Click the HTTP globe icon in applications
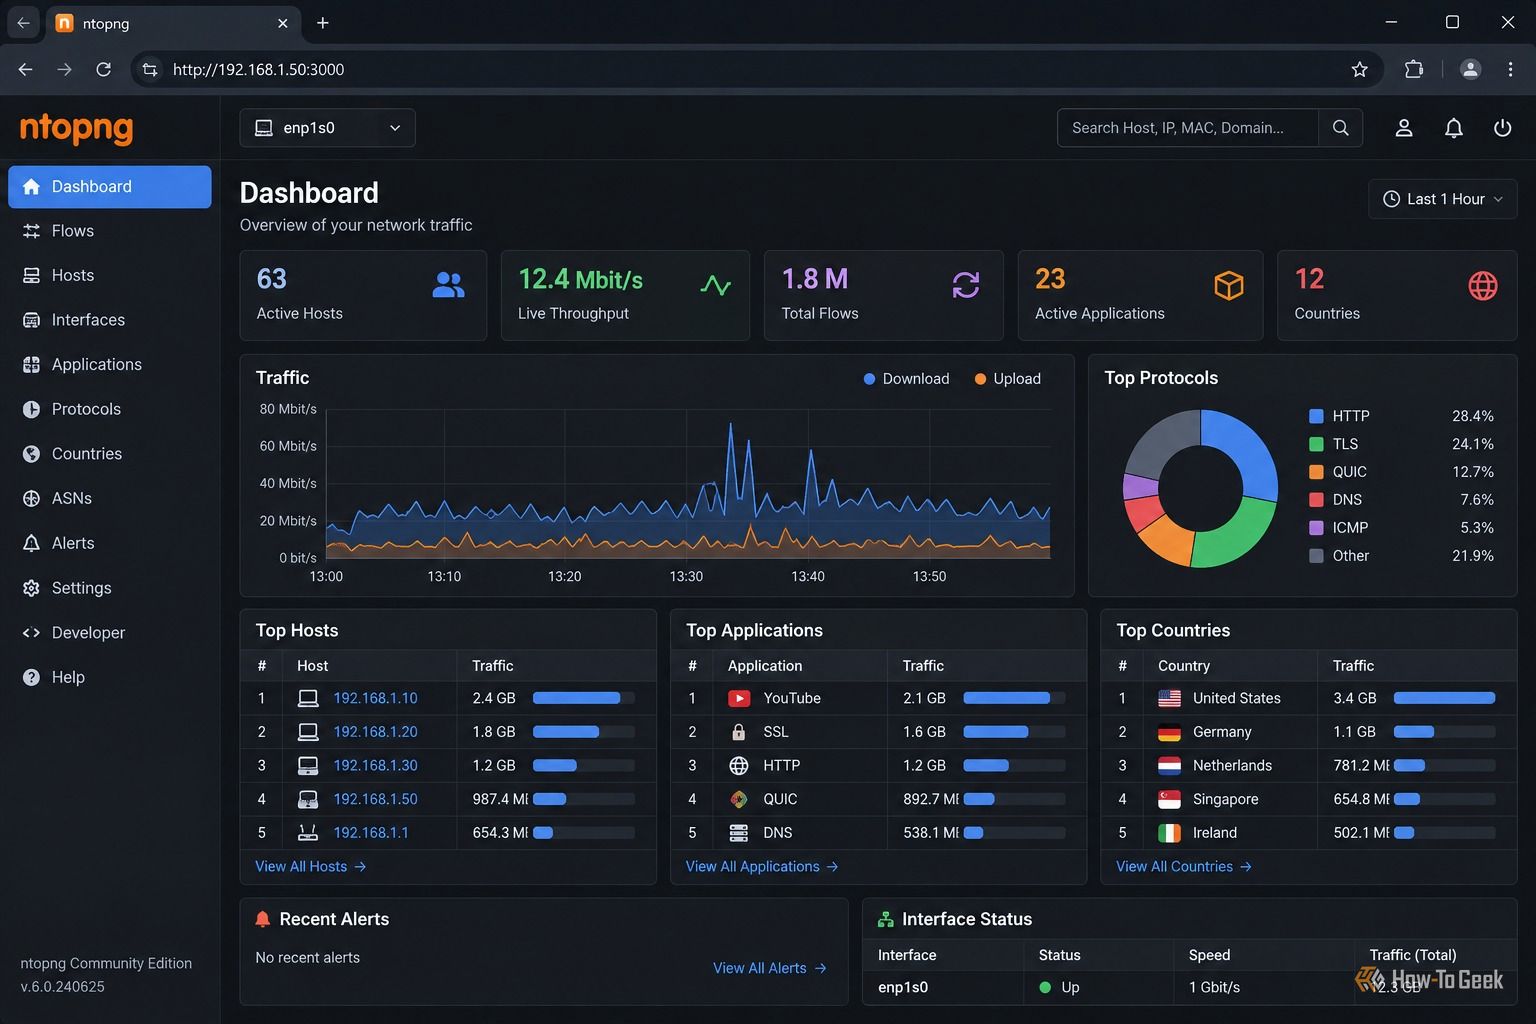 [739, 765]
